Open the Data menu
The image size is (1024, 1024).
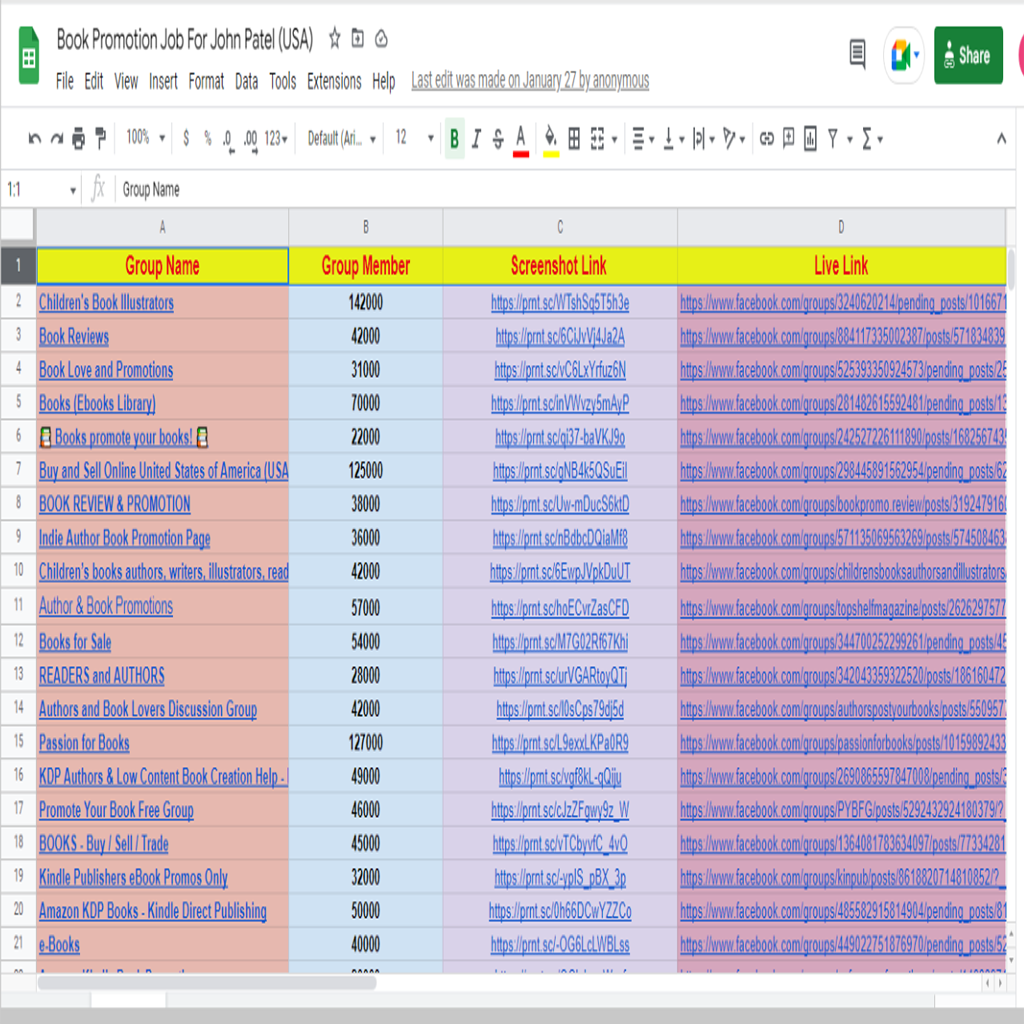246,81
